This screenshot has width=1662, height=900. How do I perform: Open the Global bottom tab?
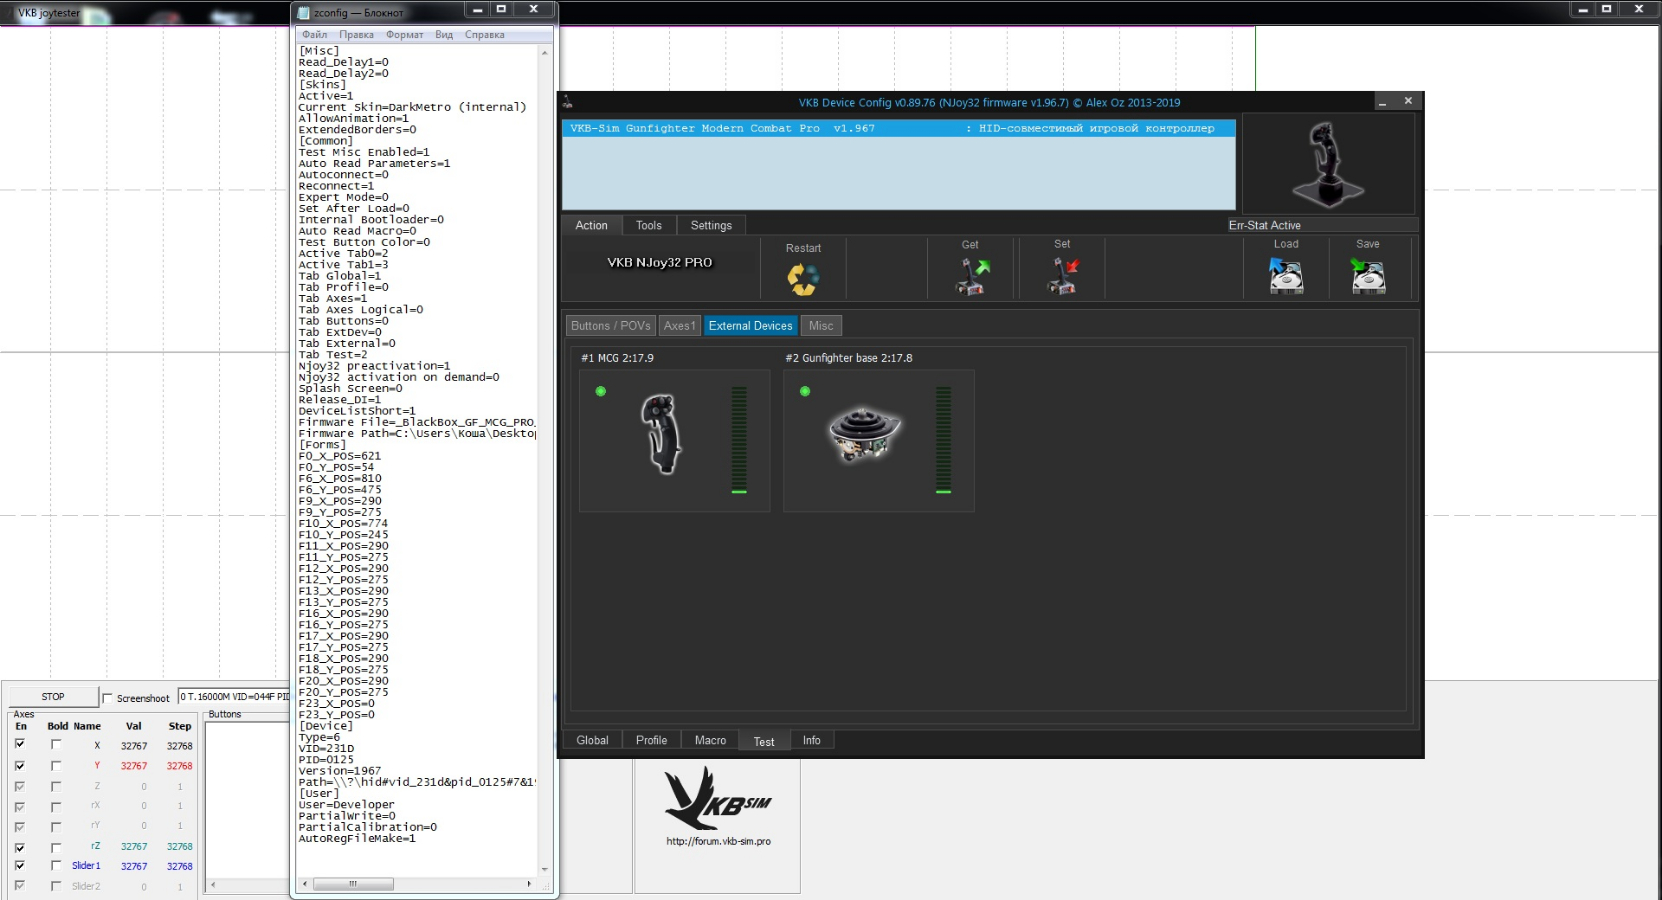592,741
